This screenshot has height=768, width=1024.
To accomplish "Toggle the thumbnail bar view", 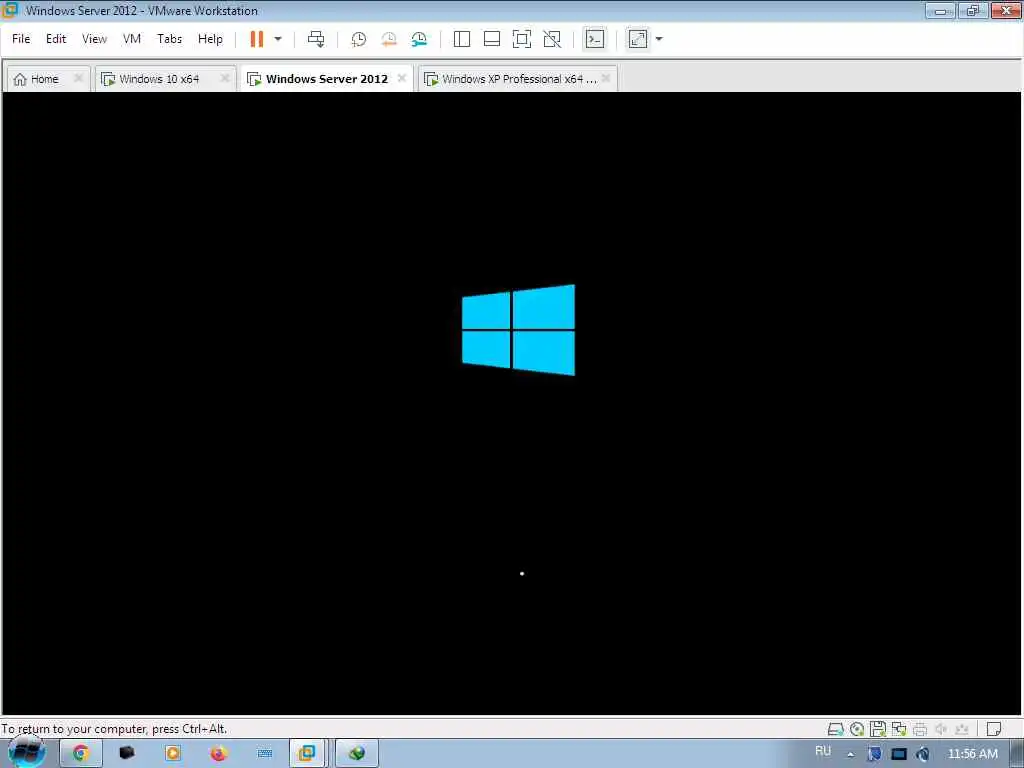I will point(492,39).
